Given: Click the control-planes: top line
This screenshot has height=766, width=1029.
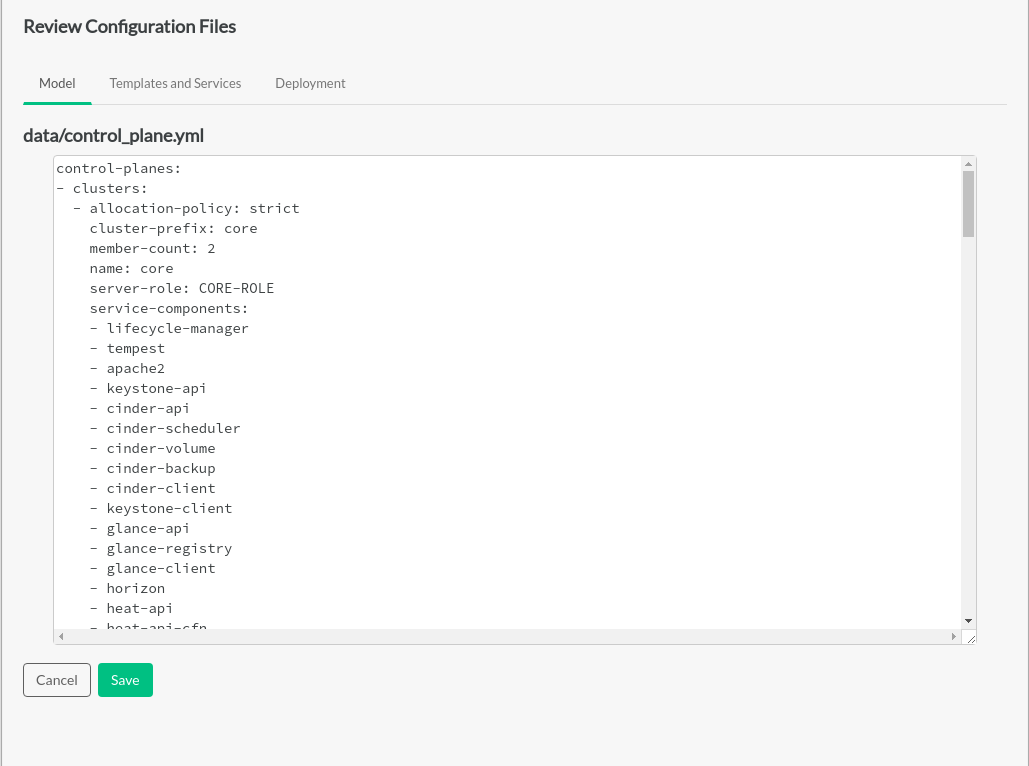Looking at the screenshot, I should [118, 169].
